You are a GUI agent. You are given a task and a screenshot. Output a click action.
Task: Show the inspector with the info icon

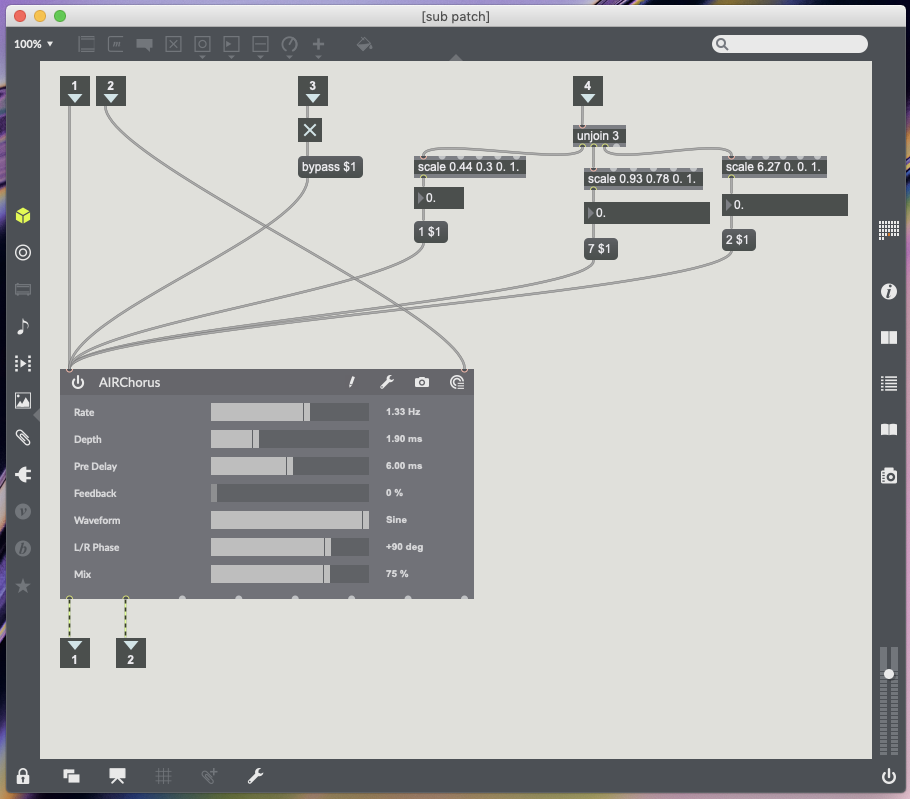(x=888, y=292)
